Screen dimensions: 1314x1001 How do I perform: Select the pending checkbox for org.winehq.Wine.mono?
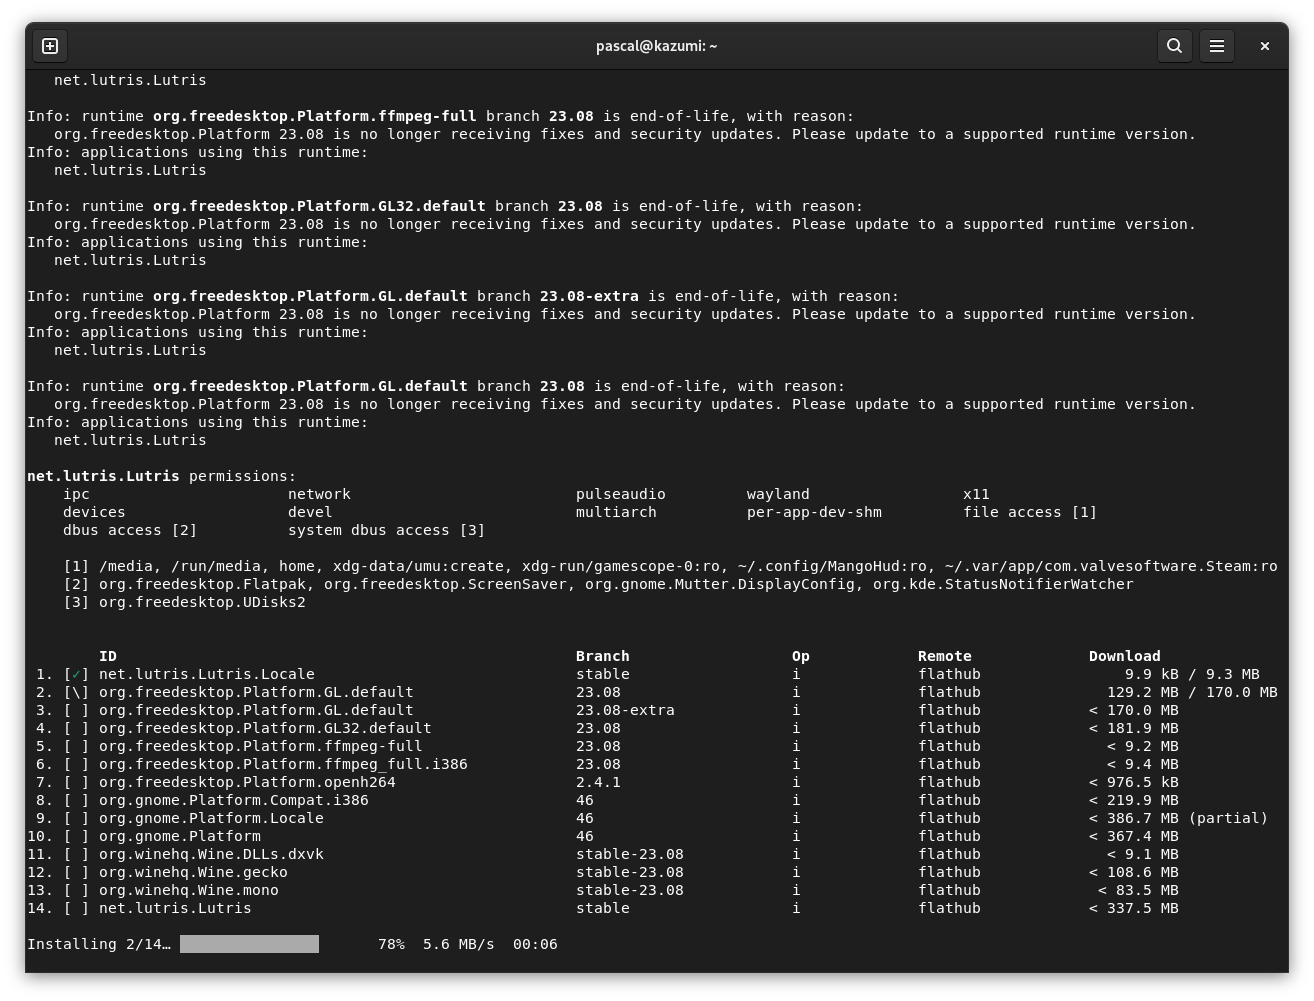coord(75,890)
